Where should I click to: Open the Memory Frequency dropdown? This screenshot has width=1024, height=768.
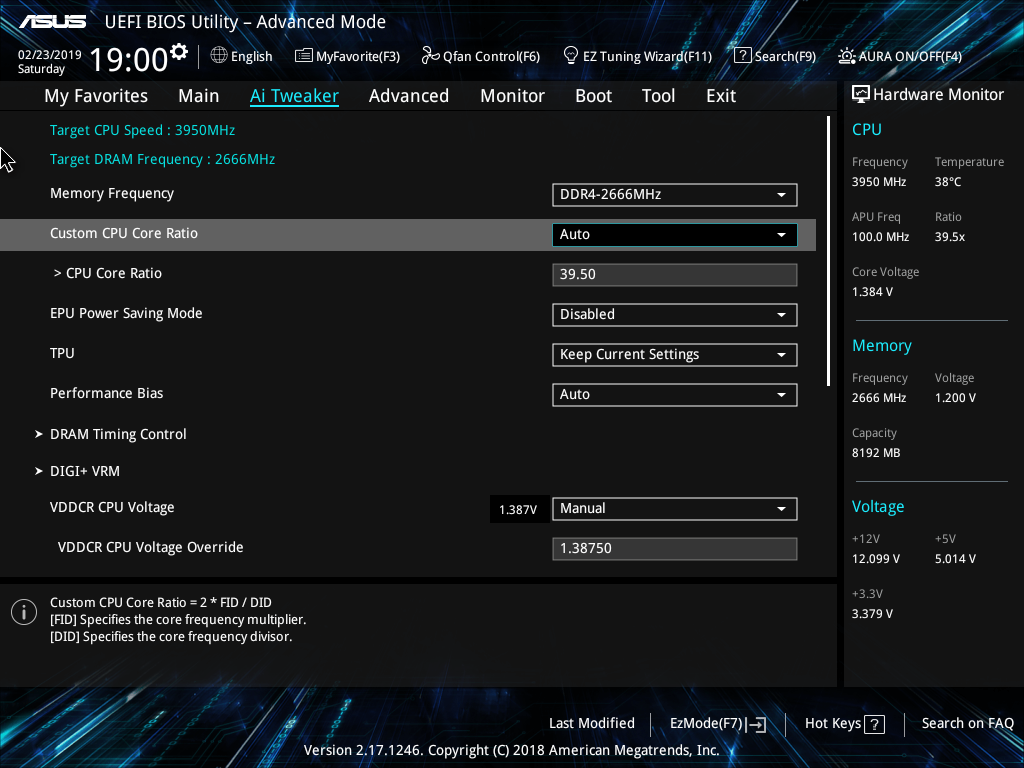tap(675, 195)
